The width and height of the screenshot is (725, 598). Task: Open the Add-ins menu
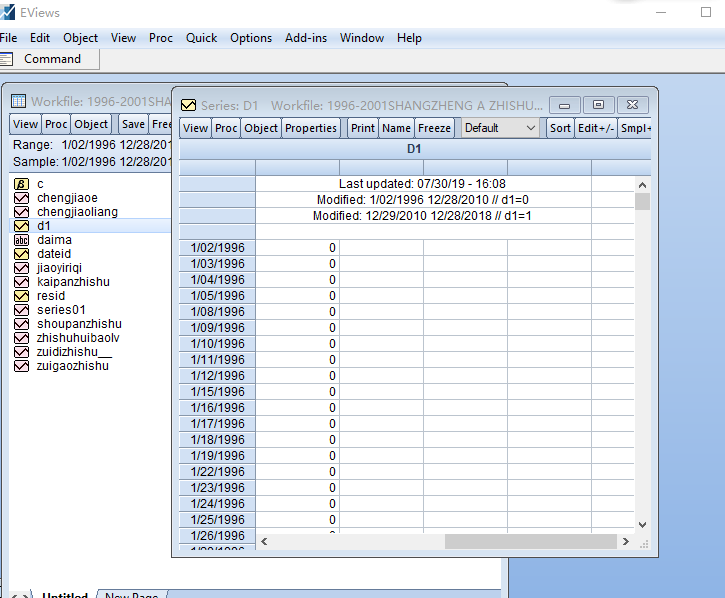[305, 38]
